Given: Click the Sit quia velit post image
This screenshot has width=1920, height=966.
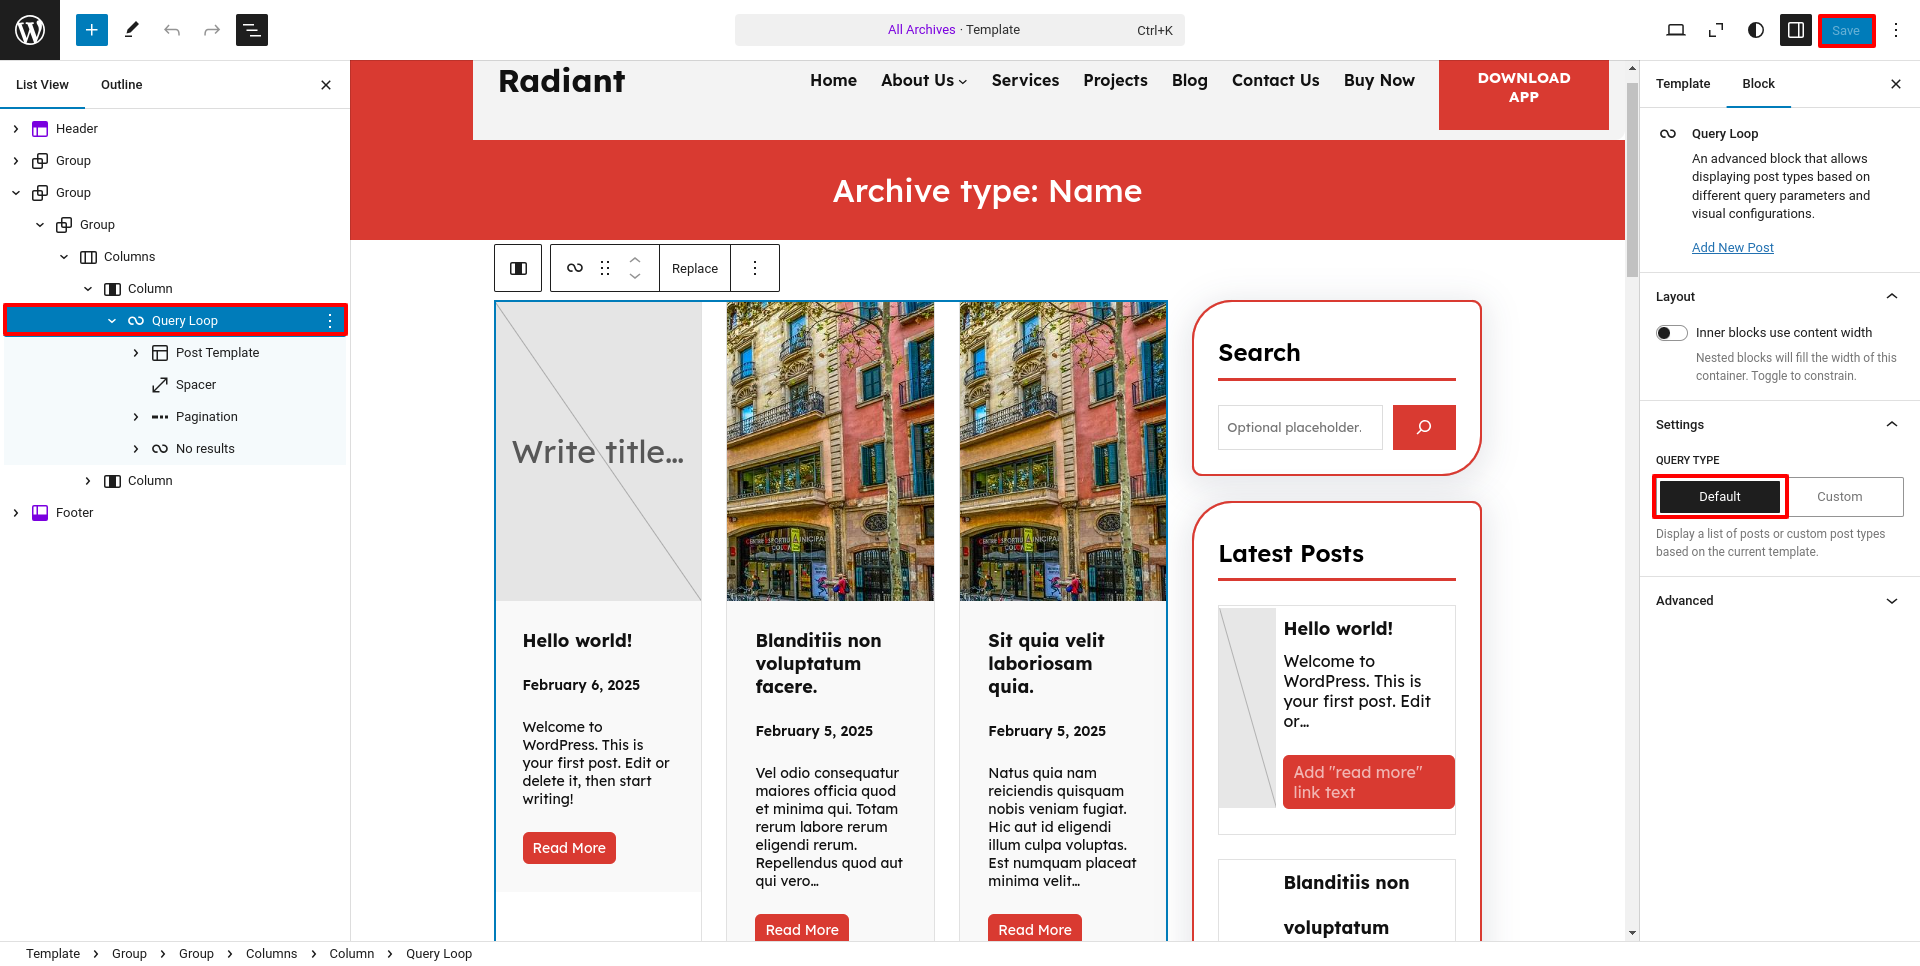Looking at the screenshot, I should pyautogui.click(x=1063, y=451).
